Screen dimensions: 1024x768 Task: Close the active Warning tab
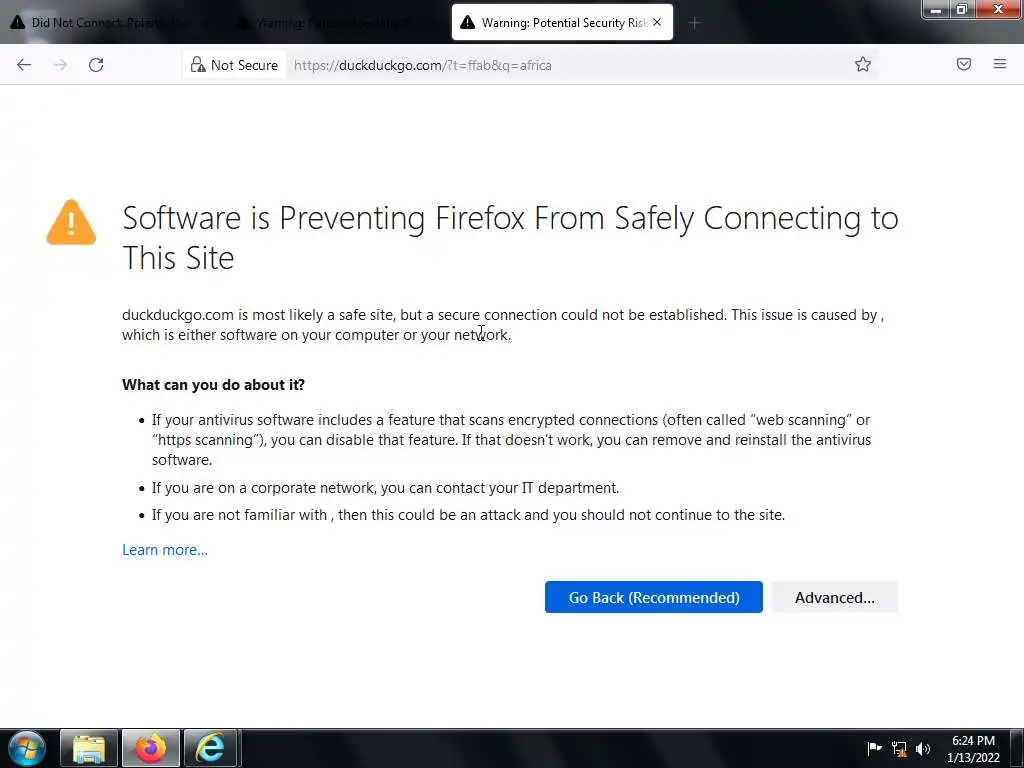(657, 22)
